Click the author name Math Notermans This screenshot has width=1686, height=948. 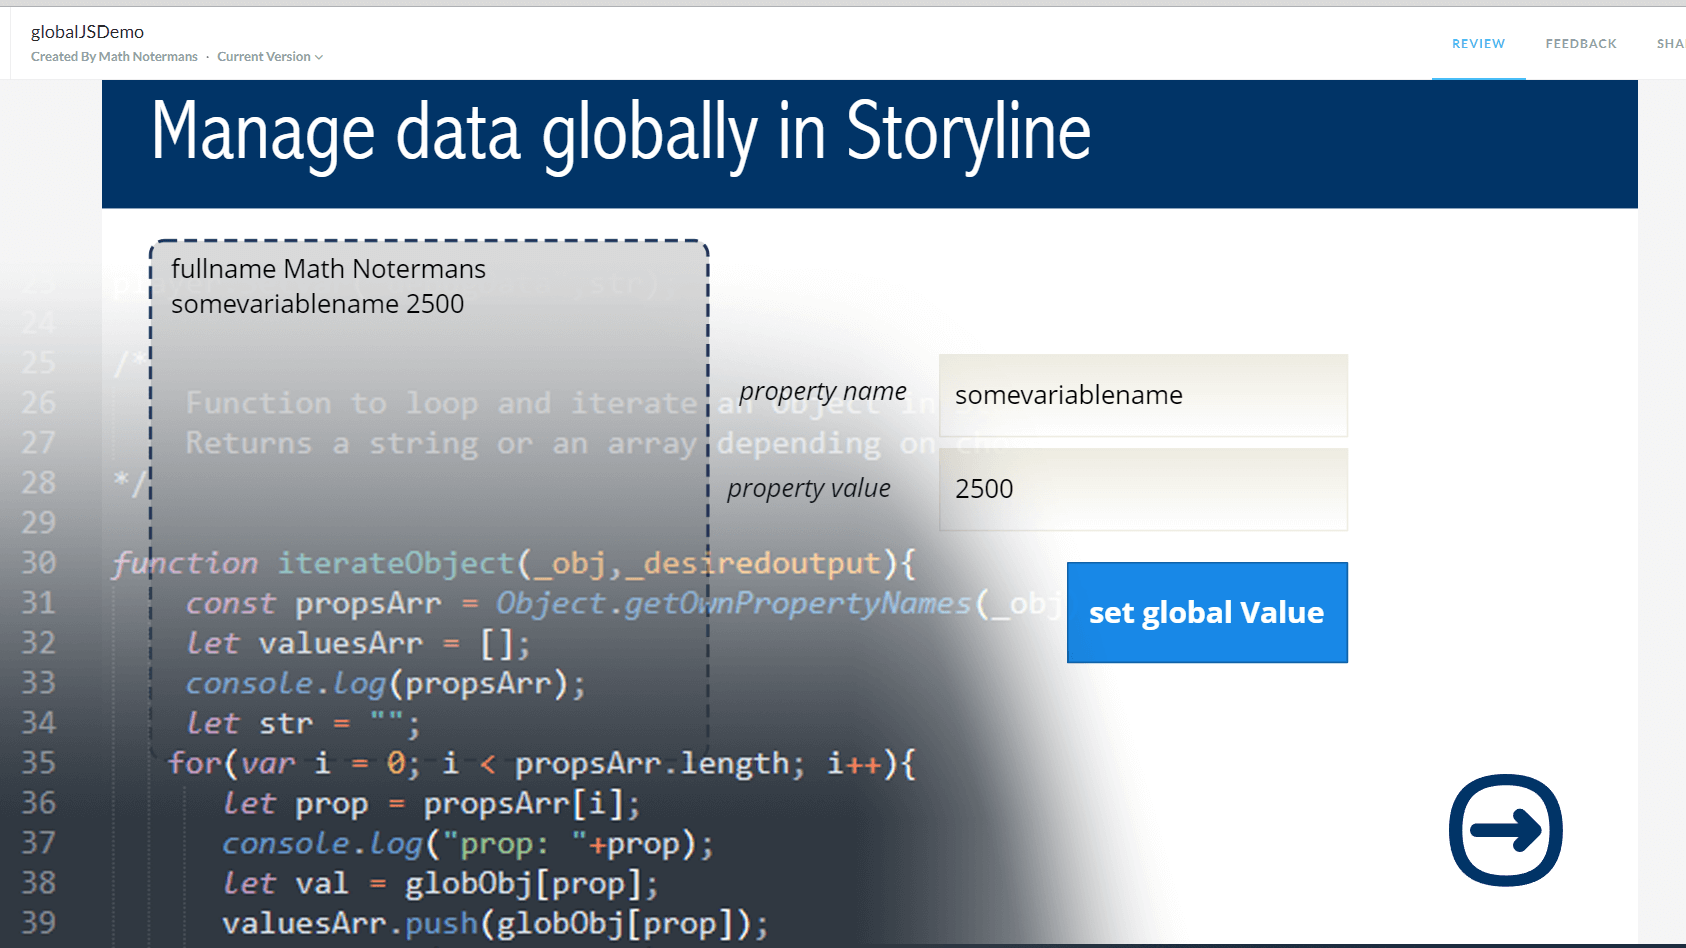[148, 56]
